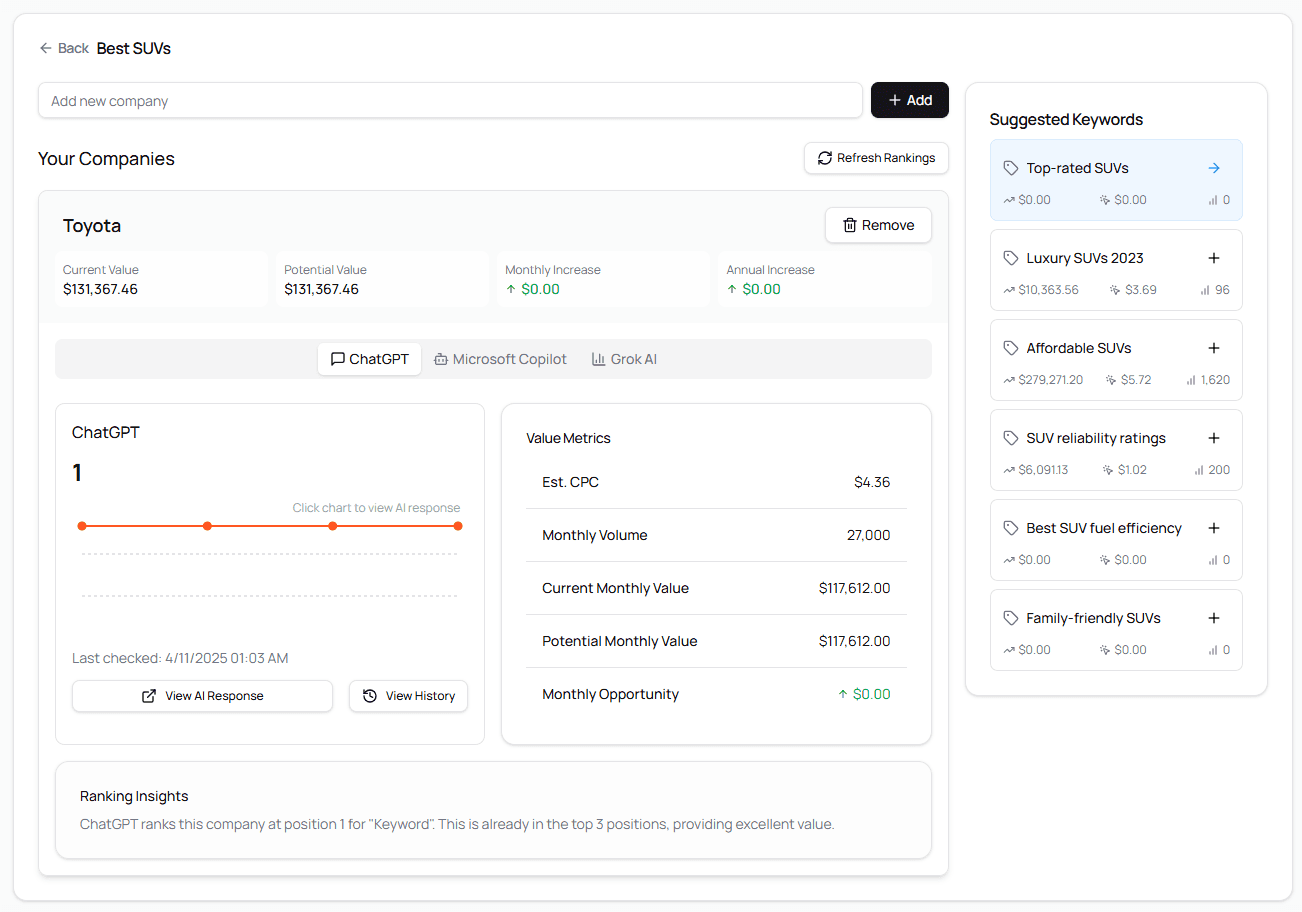
Task: Click the Affordable SUVs keyword text
Action: [1079, 348]
